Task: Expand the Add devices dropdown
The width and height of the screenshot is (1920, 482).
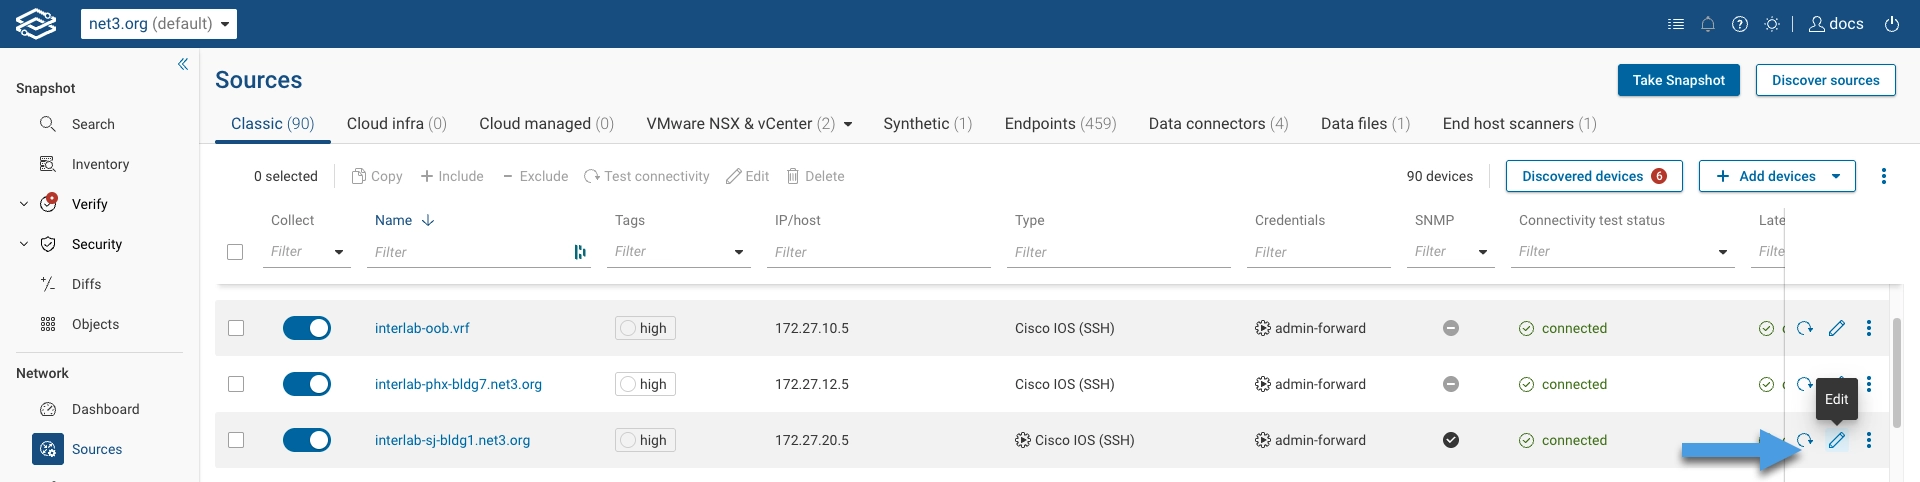Action: (1836, 176)
